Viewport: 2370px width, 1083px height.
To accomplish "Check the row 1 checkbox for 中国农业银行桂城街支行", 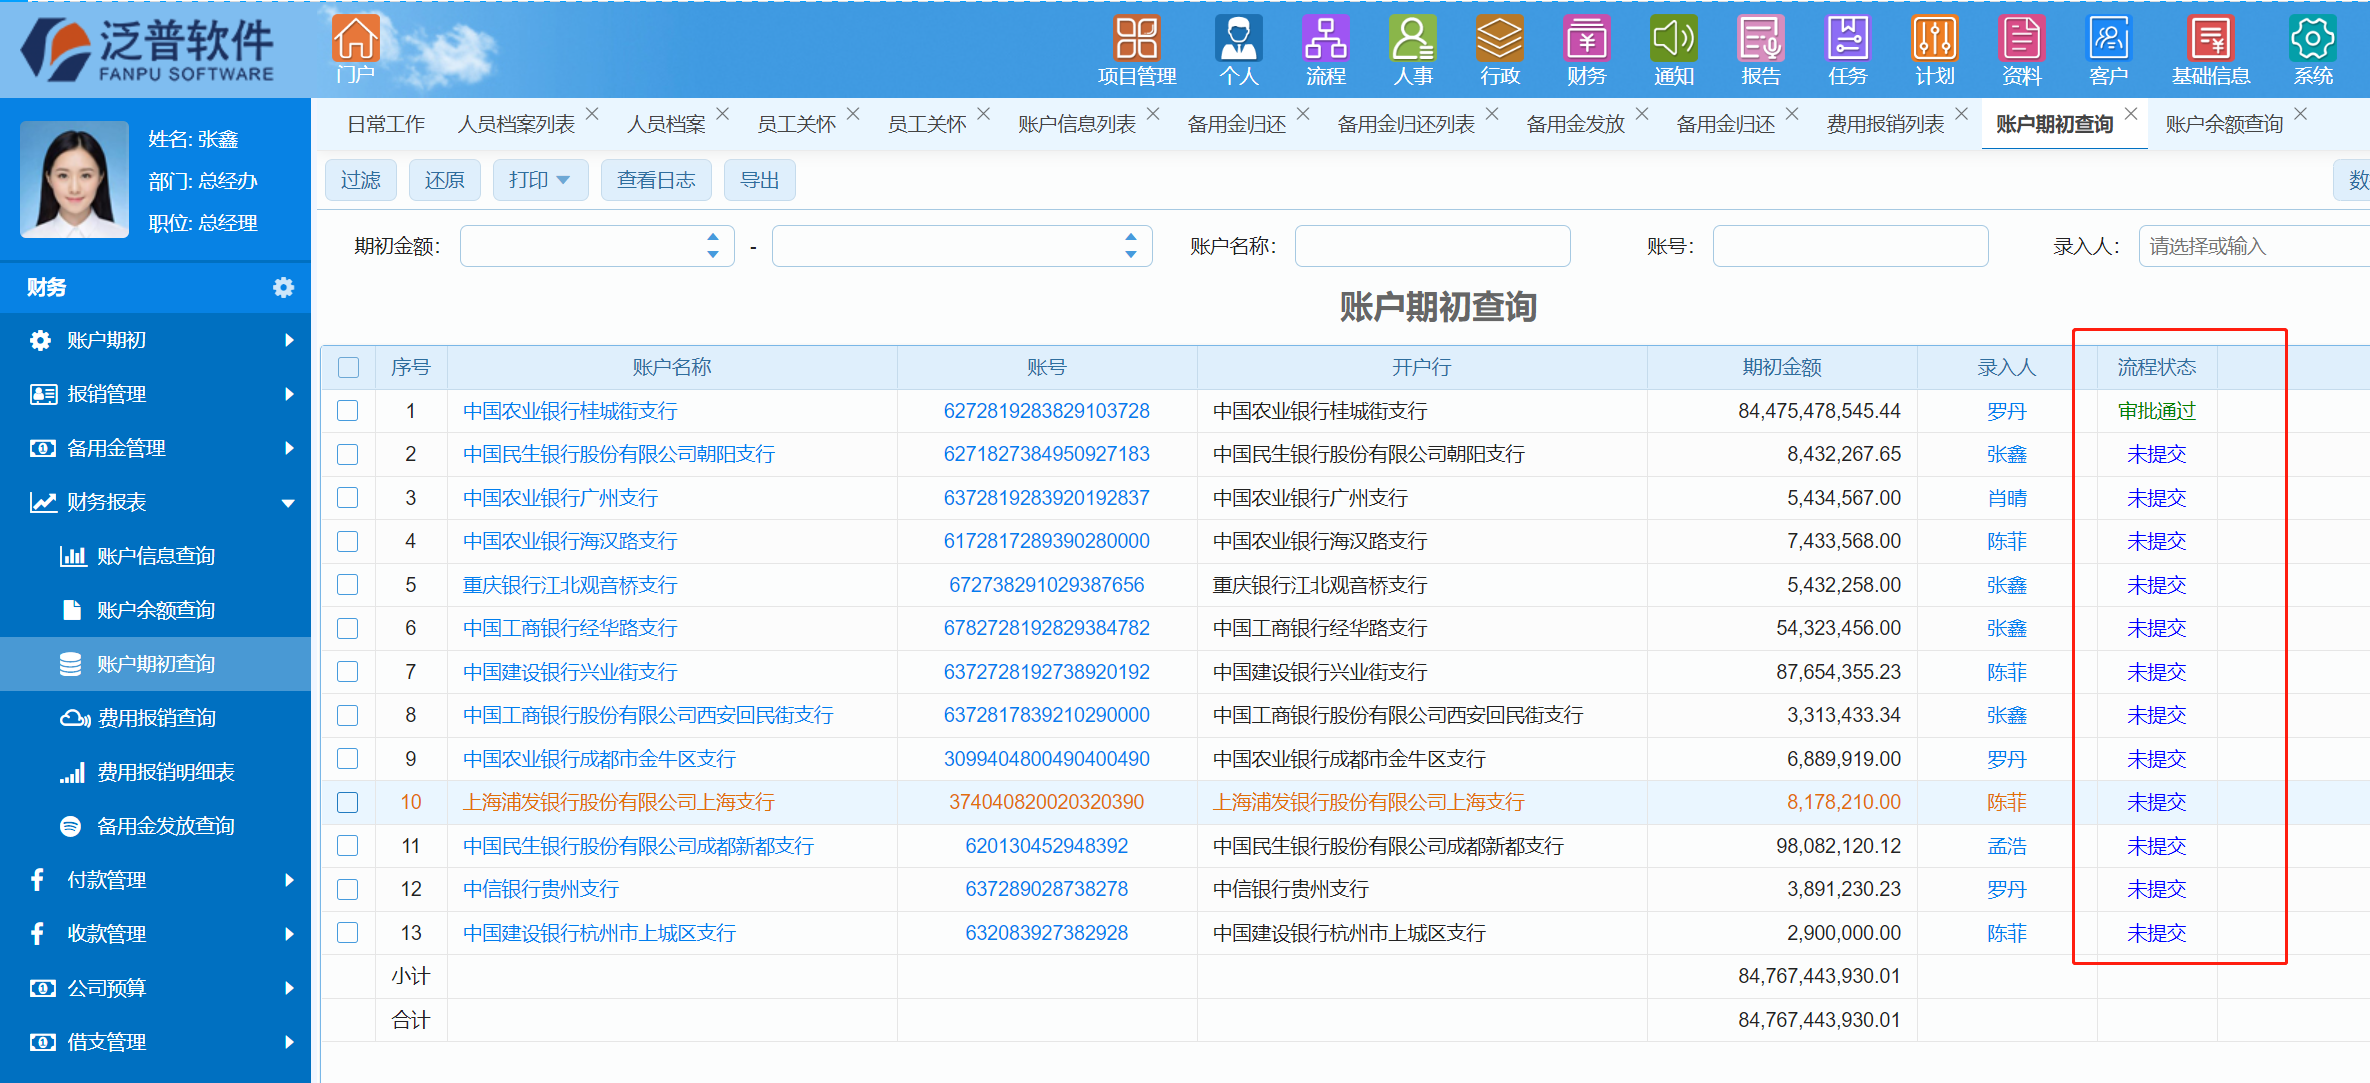I will click(x=348, y=411).
